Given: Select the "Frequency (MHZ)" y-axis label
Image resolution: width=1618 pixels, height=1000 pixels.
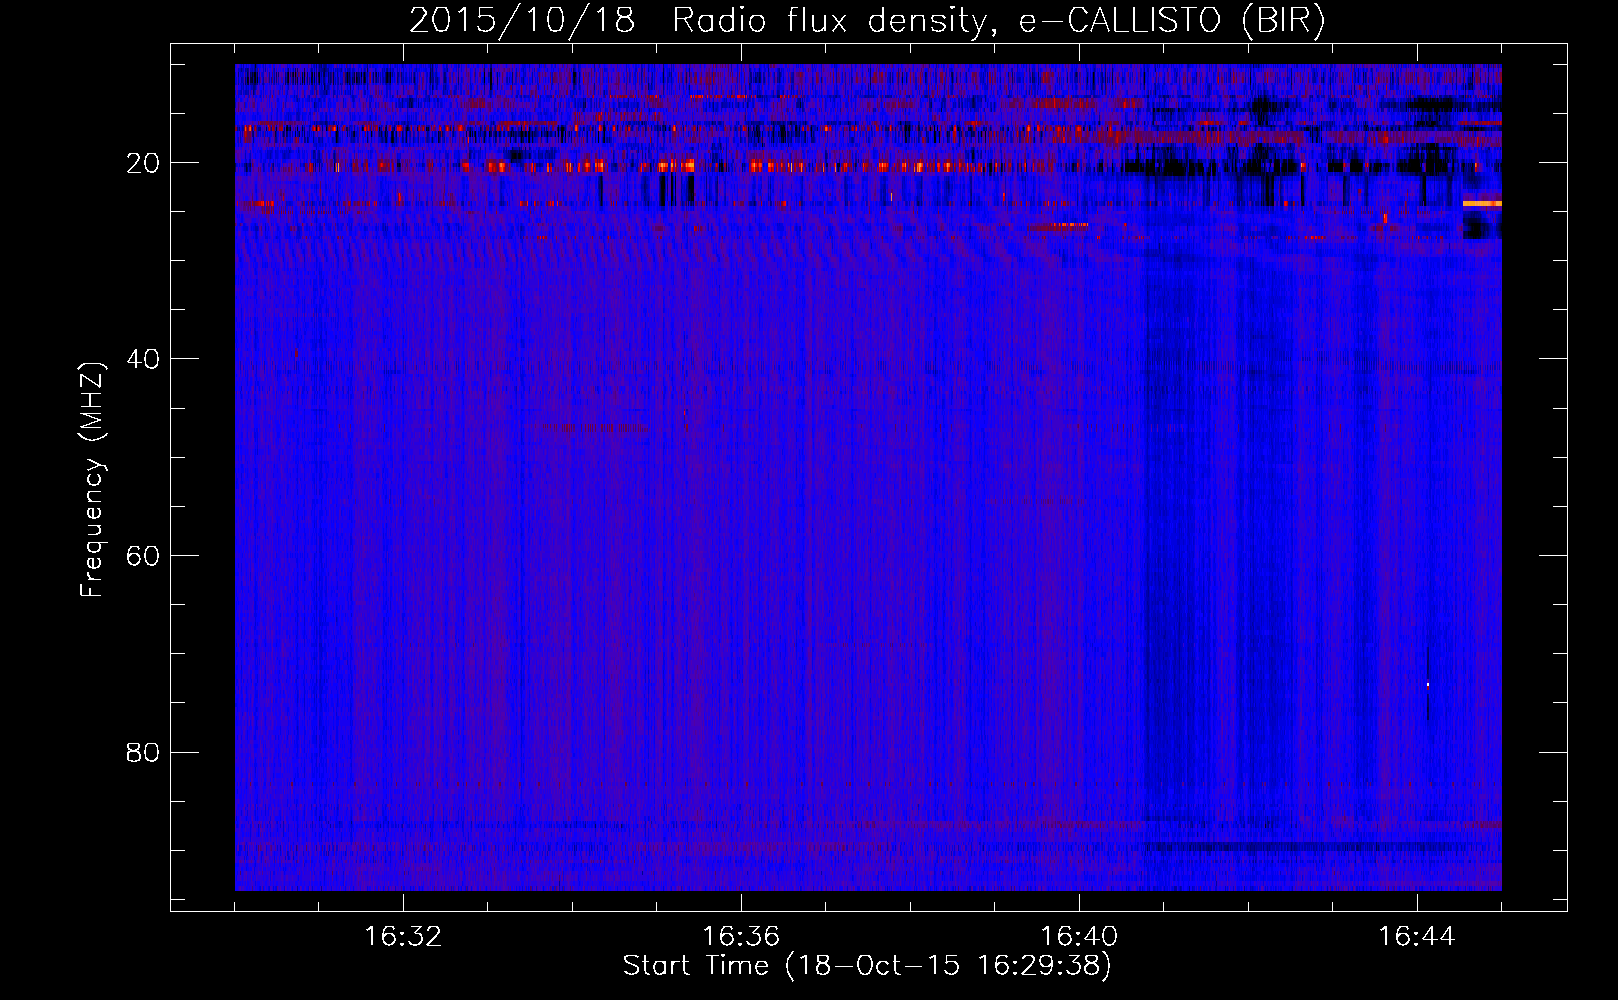Looking at the screenshot, I should click(92, 480).
